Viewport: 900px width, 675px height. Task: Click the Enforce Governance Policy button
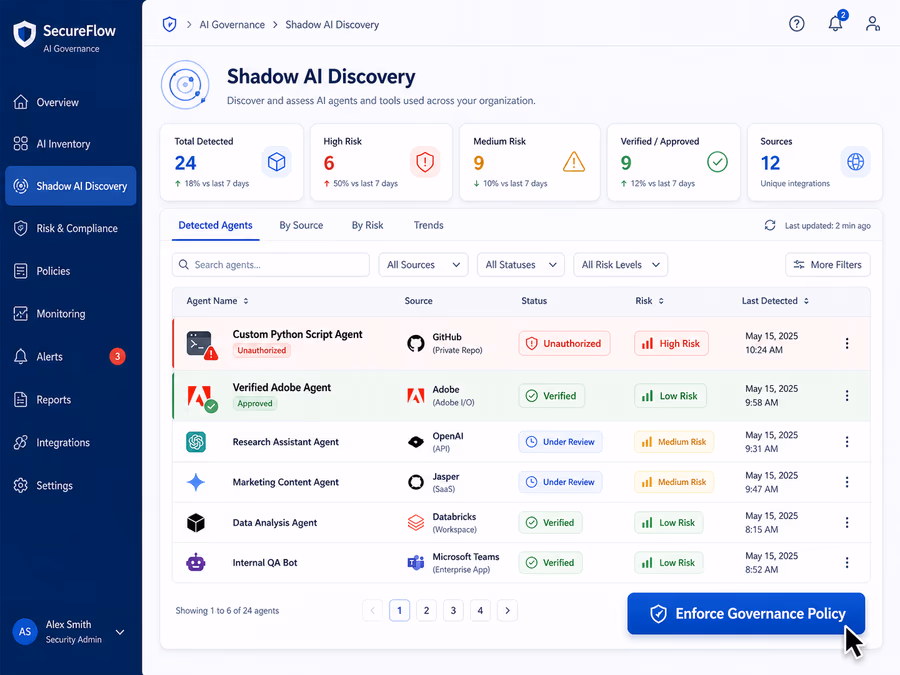point(746,614)
